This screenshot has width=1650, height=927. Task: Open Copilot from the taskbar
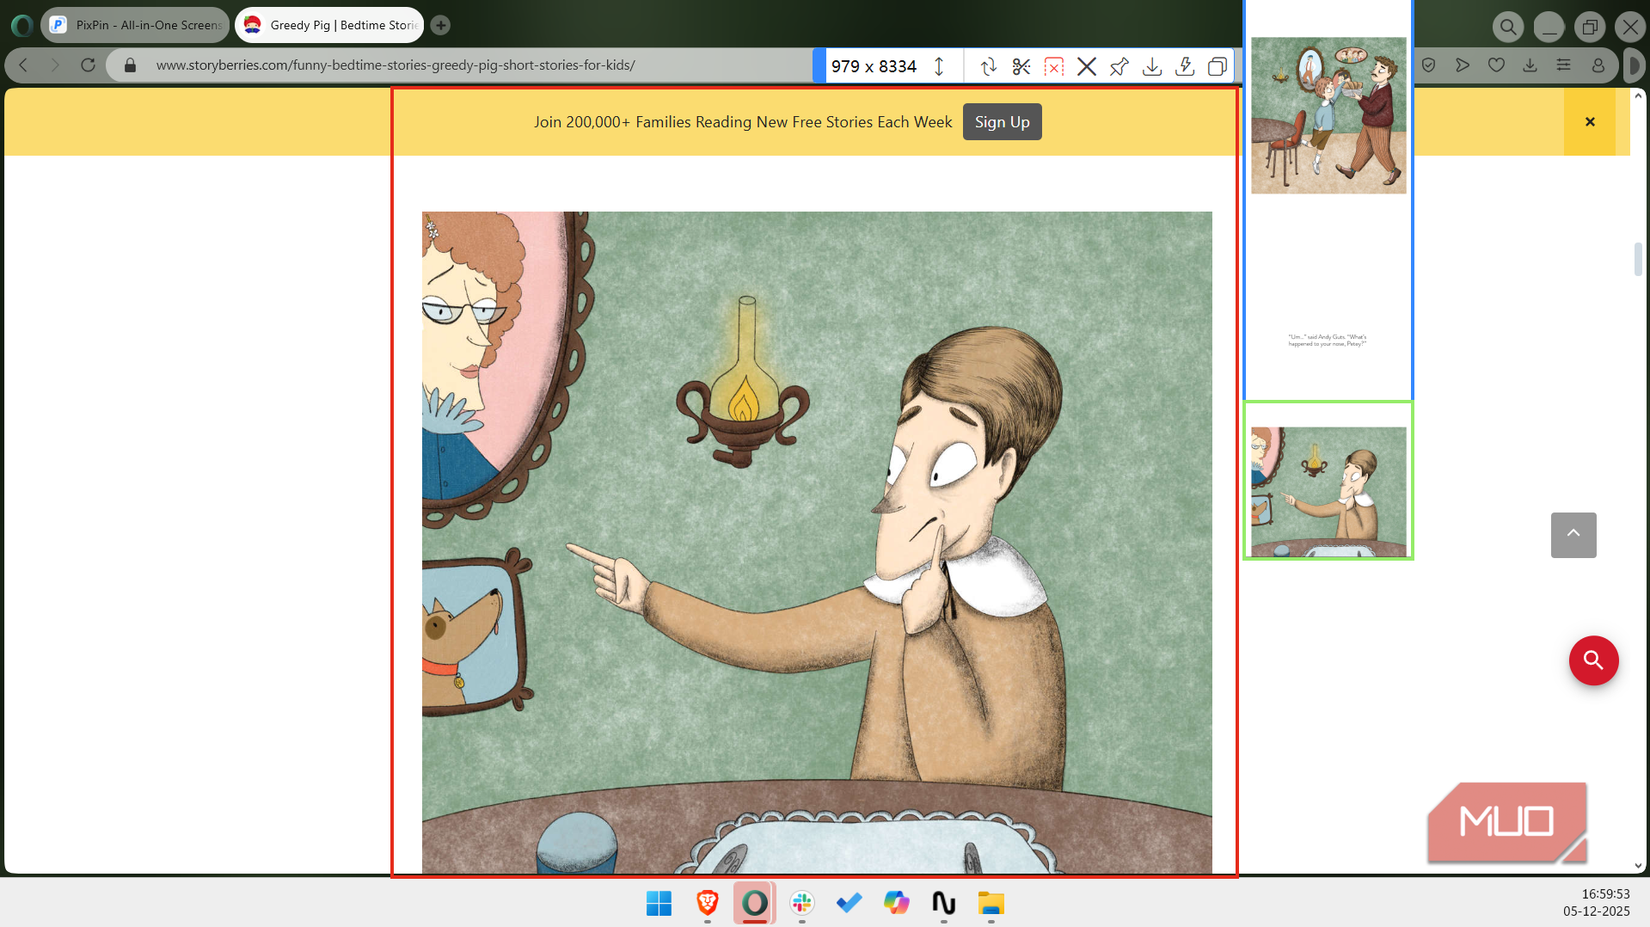point(896,903)
